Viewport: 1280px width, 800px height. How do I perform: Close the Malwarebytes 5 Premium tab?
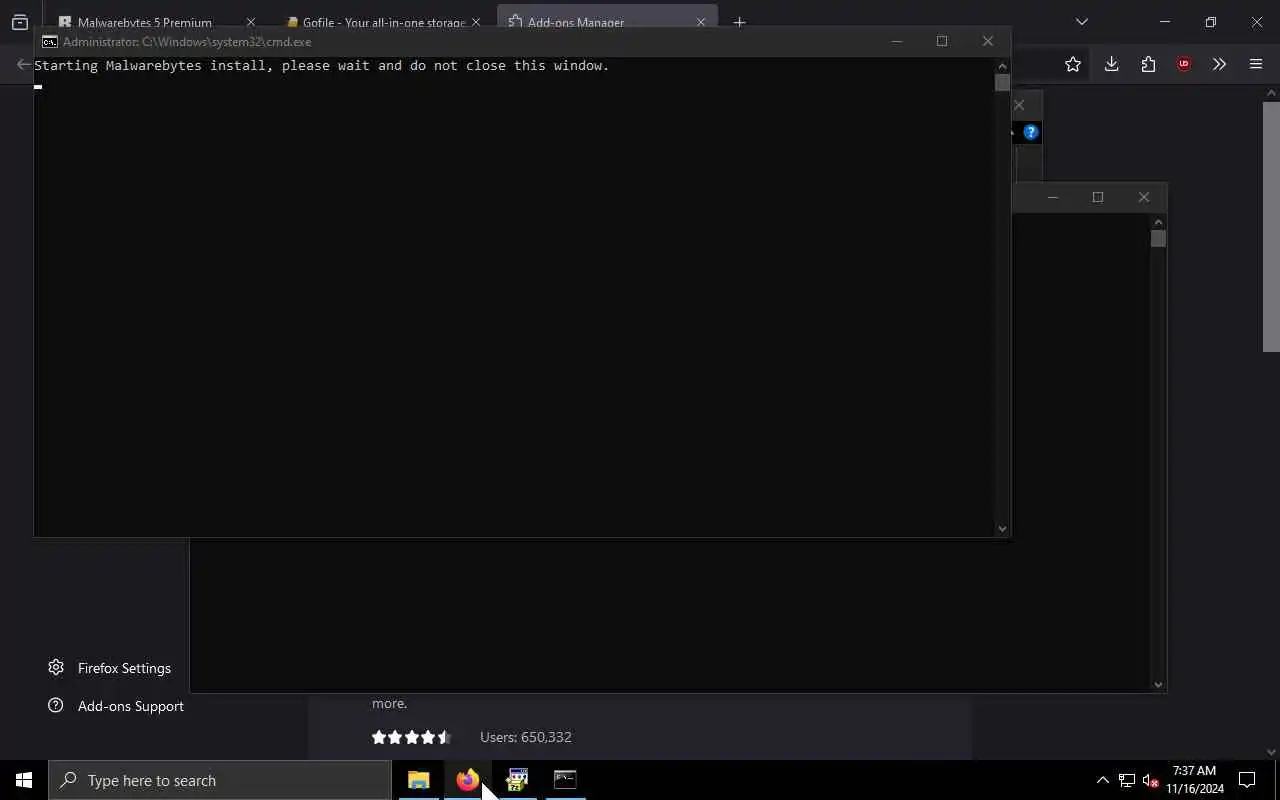[x=251, y=22]
